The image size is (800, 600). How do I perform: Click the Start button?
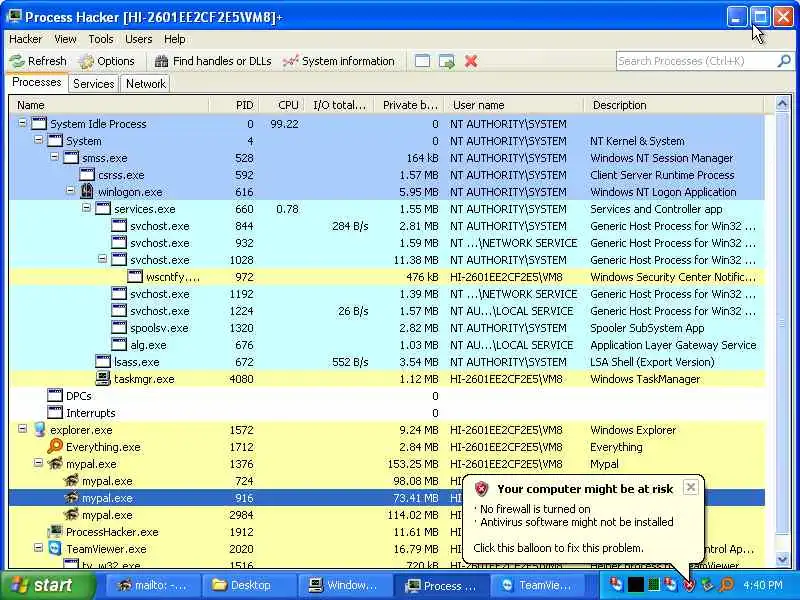[48, 585]
